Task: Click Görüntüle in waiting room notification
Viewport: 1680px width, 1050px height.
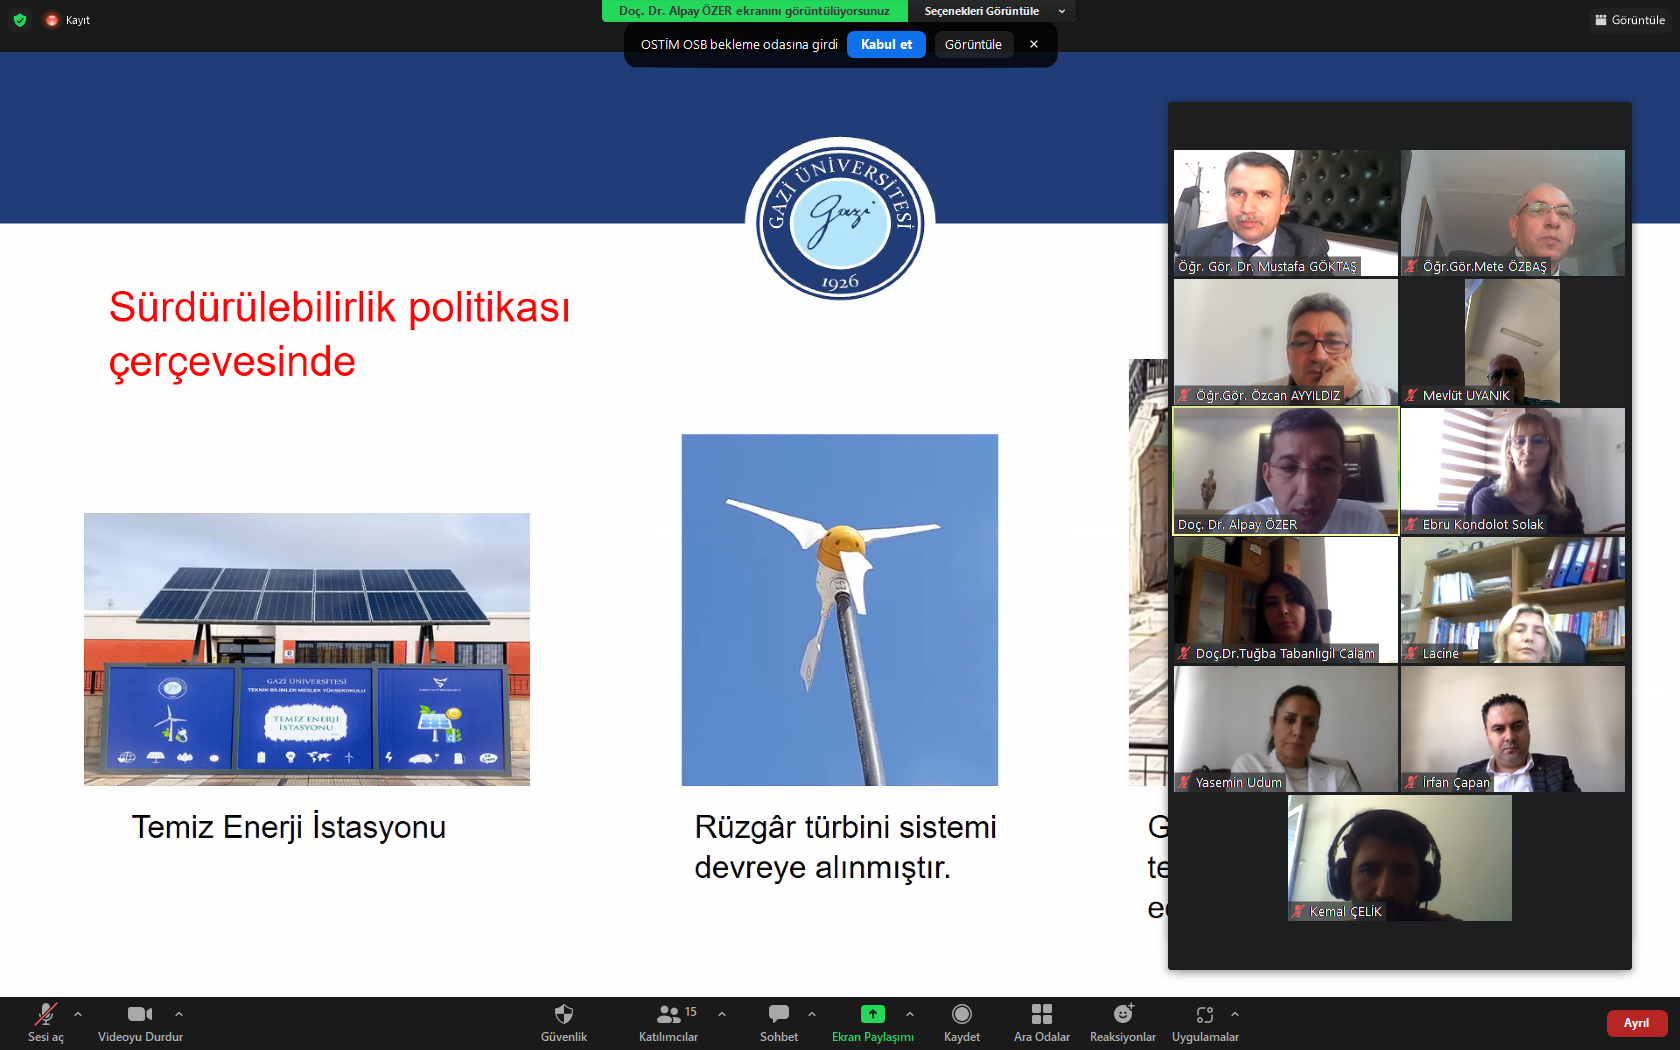Action: [x=973, y=44]
